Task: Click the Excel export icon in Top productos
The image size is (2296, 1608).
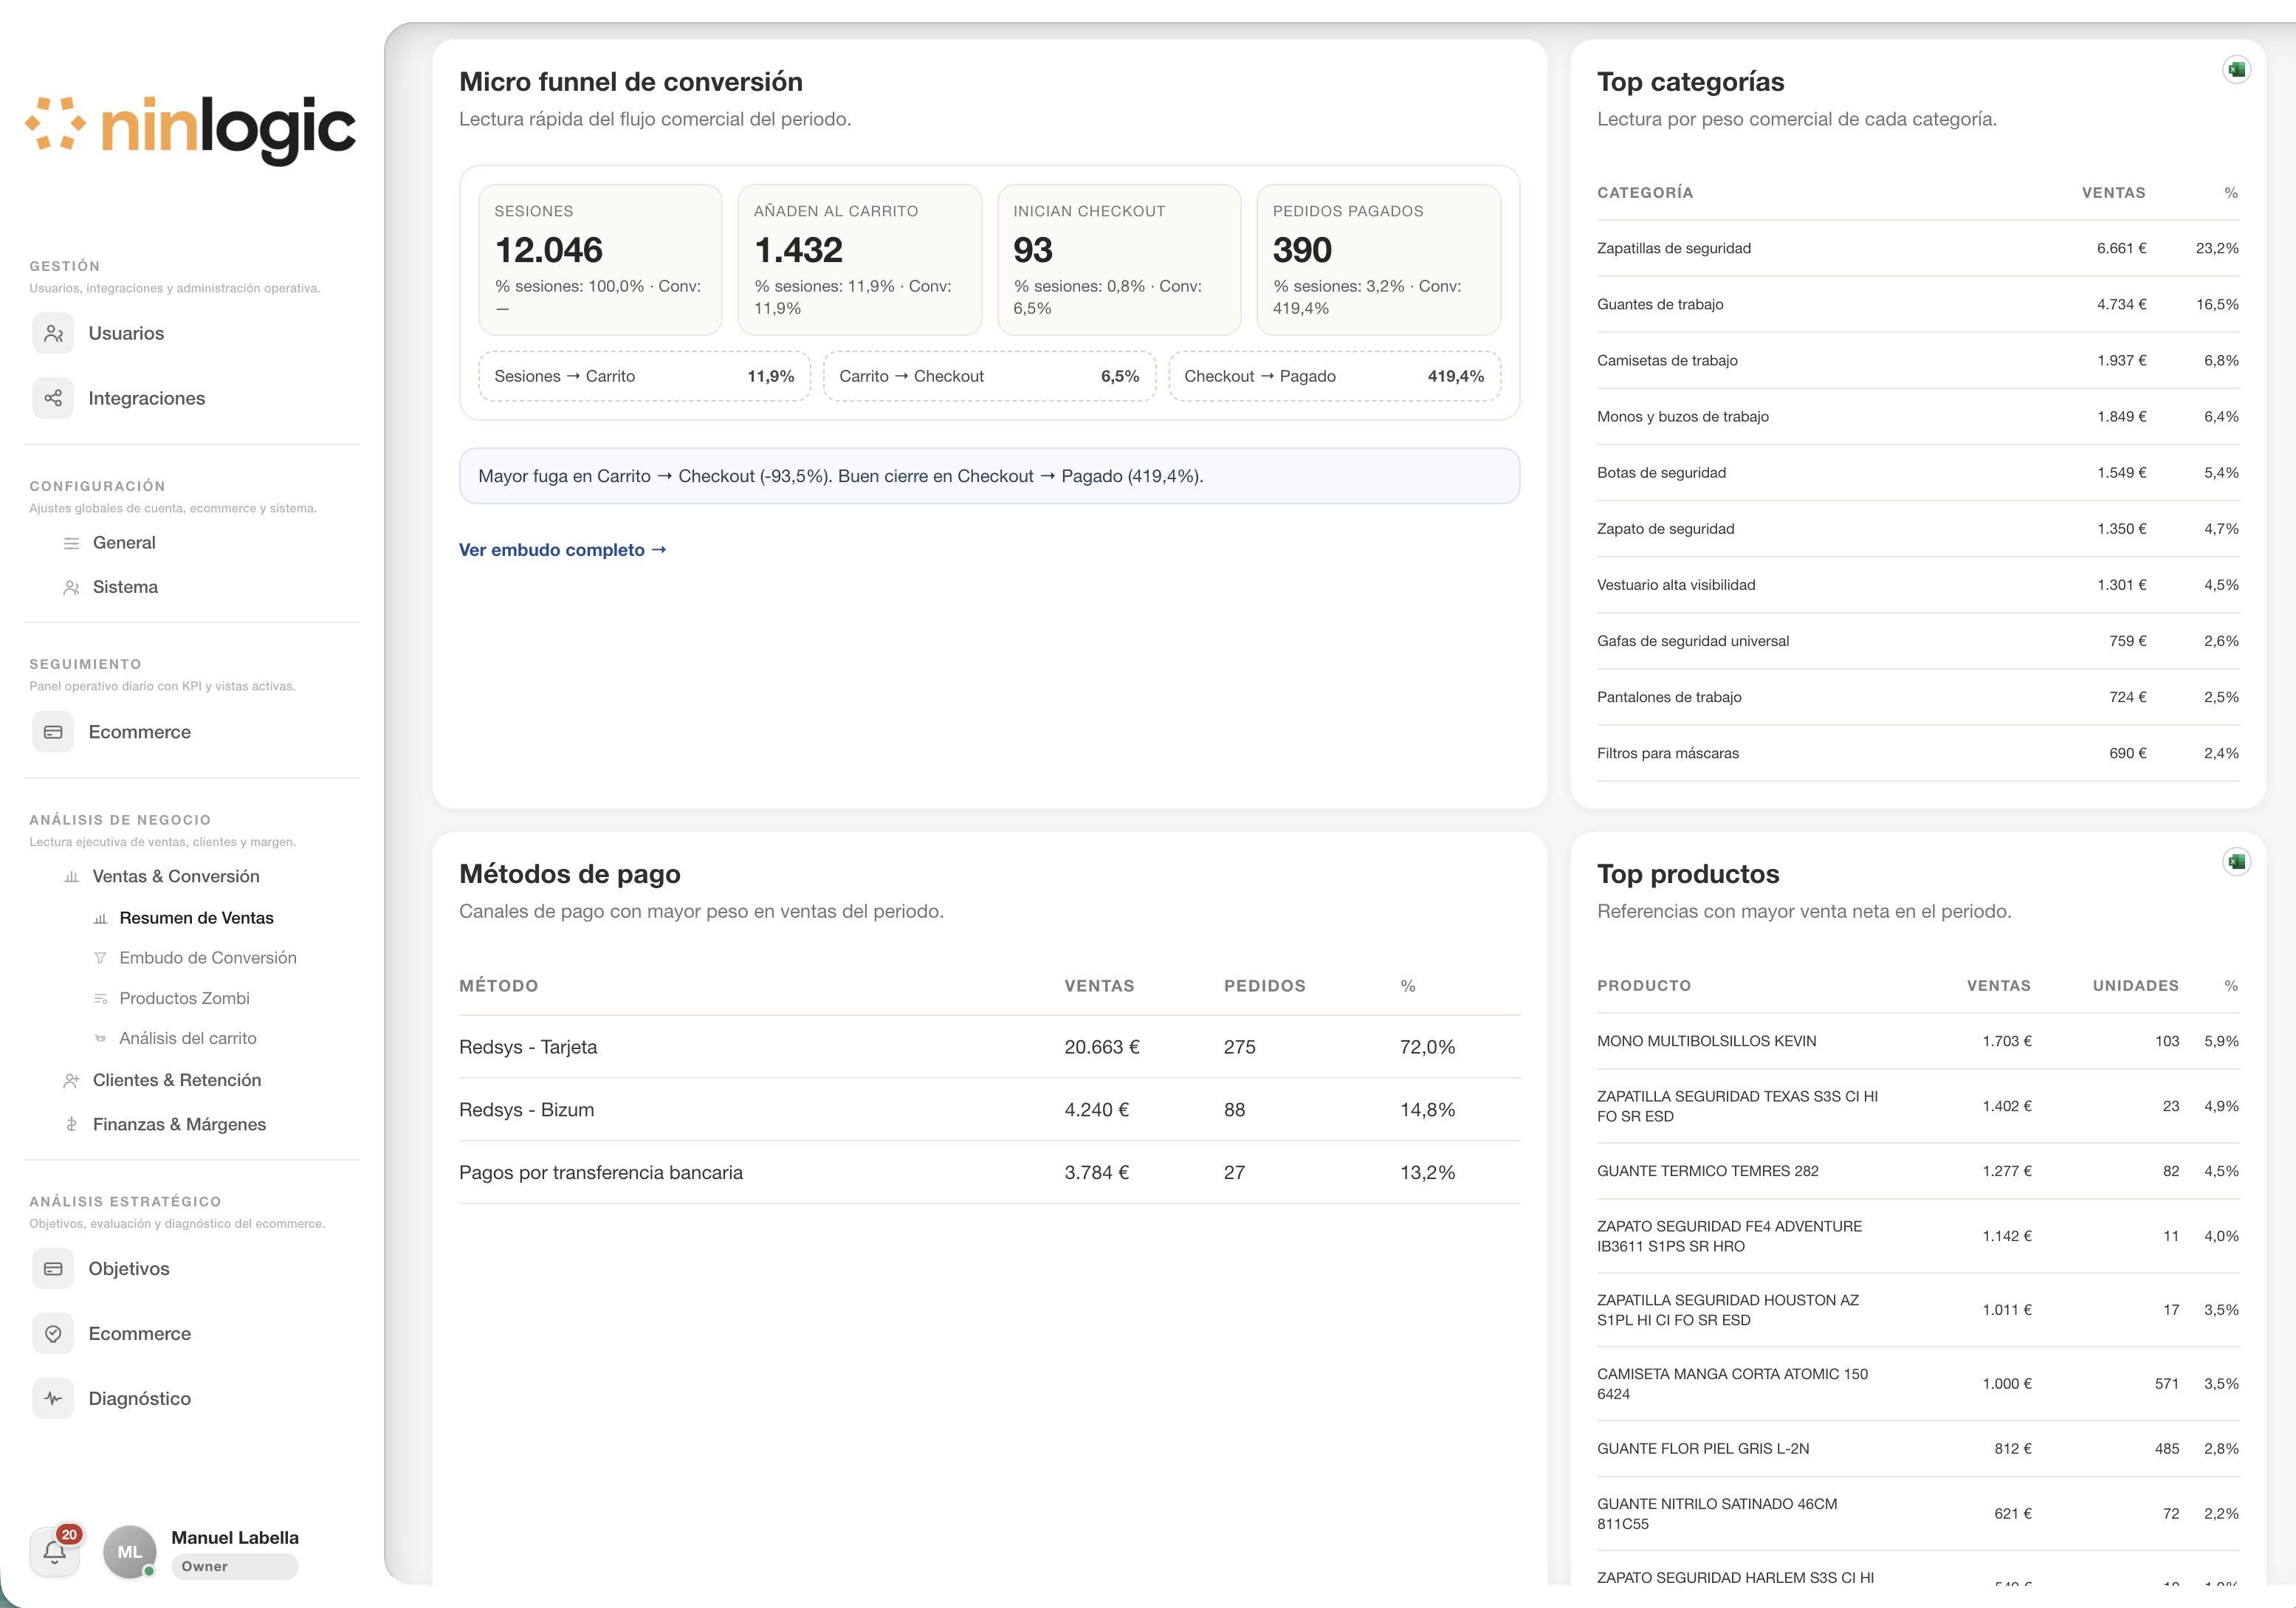Action: coord(2237,862)
